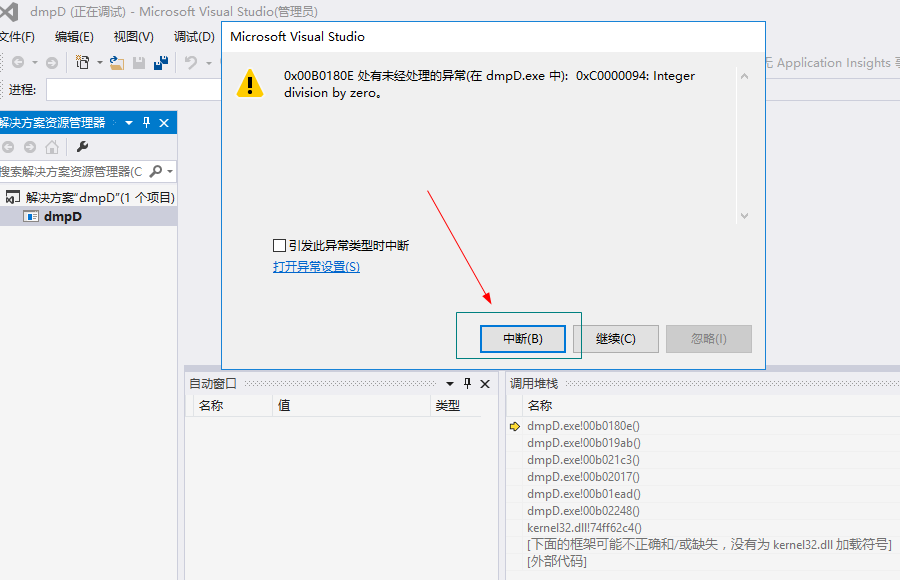Viewport: 900px width, 580px height.
Task: Click the yellow warning icon in the exception dialog
Action: pos(250,81)
